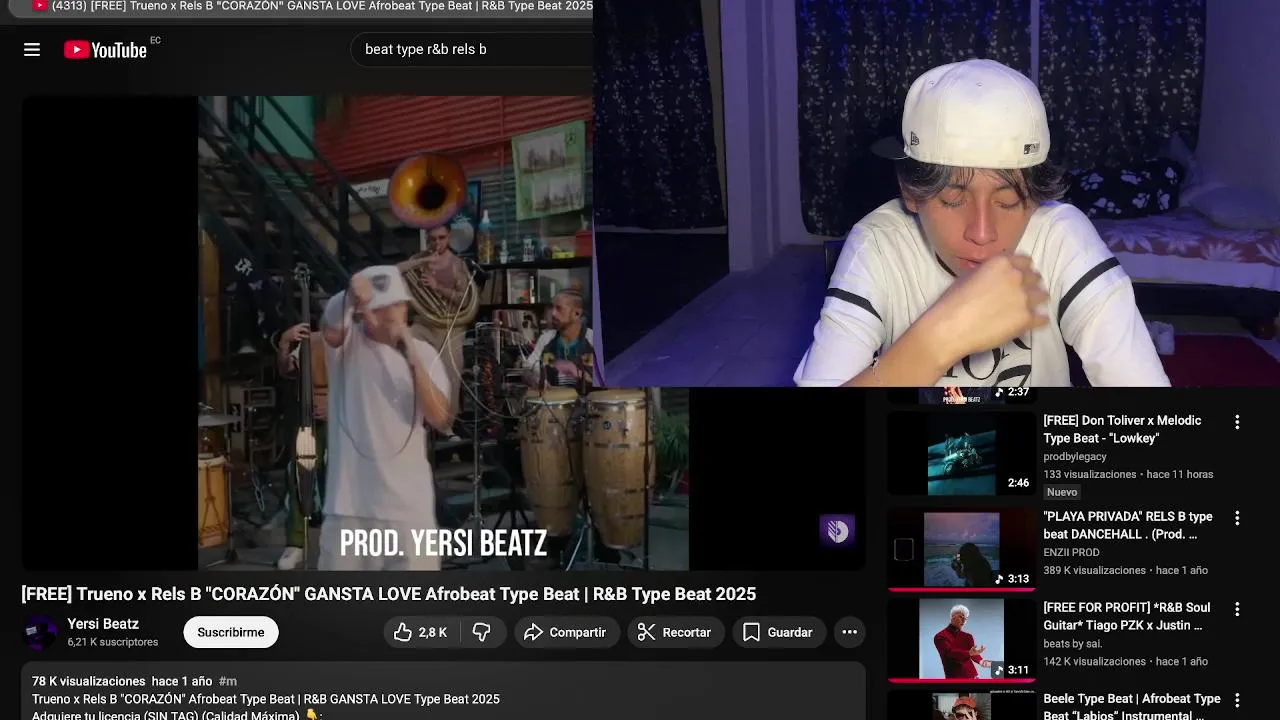
Task: Click the search field with 'beat type r&b rels b'
Action: click(470, 49)
